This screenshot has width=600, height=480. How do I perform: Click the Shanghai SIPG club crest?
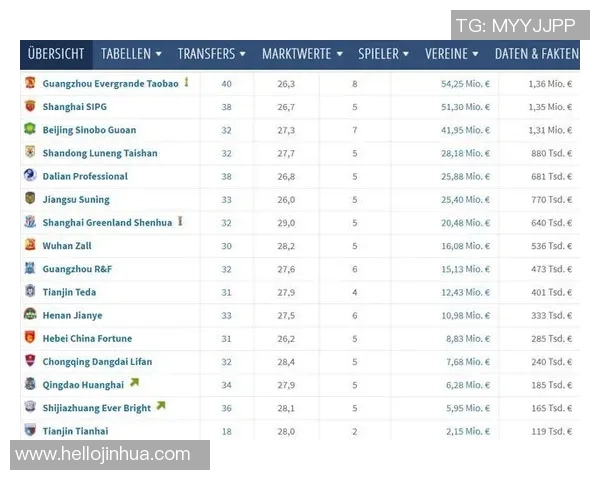(x=30, y=106)
